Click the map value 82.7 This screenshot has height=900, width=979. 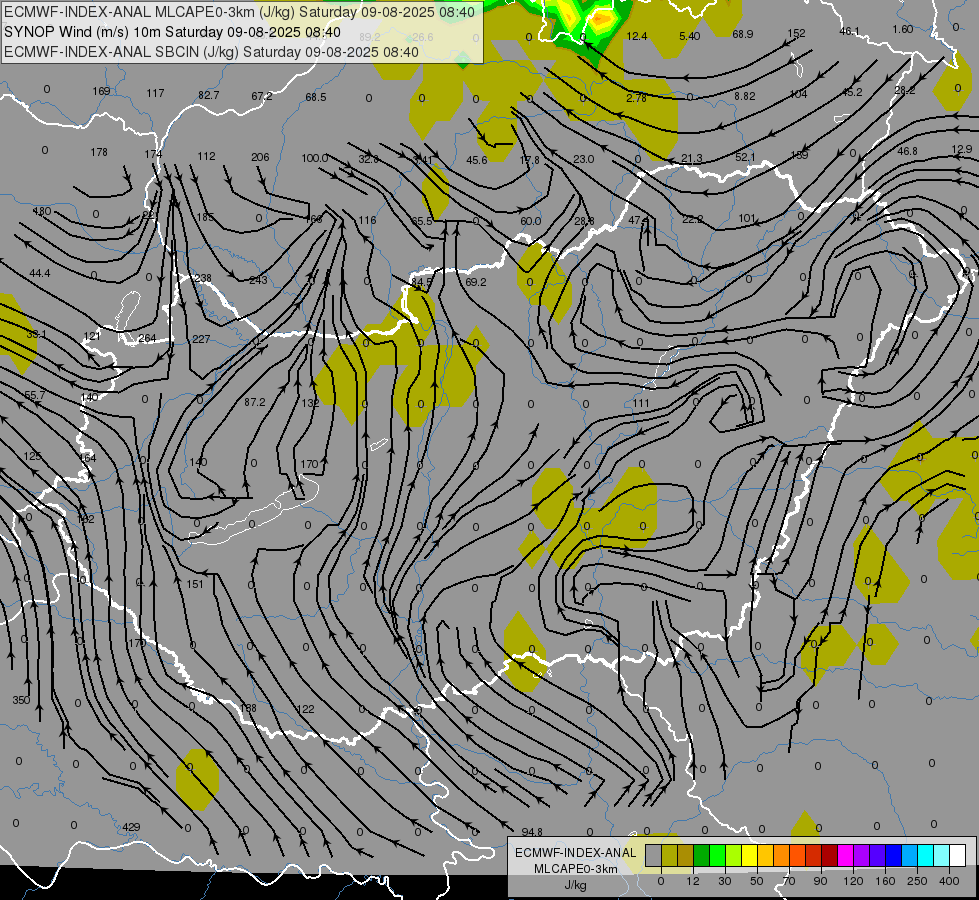click(209, 95)
